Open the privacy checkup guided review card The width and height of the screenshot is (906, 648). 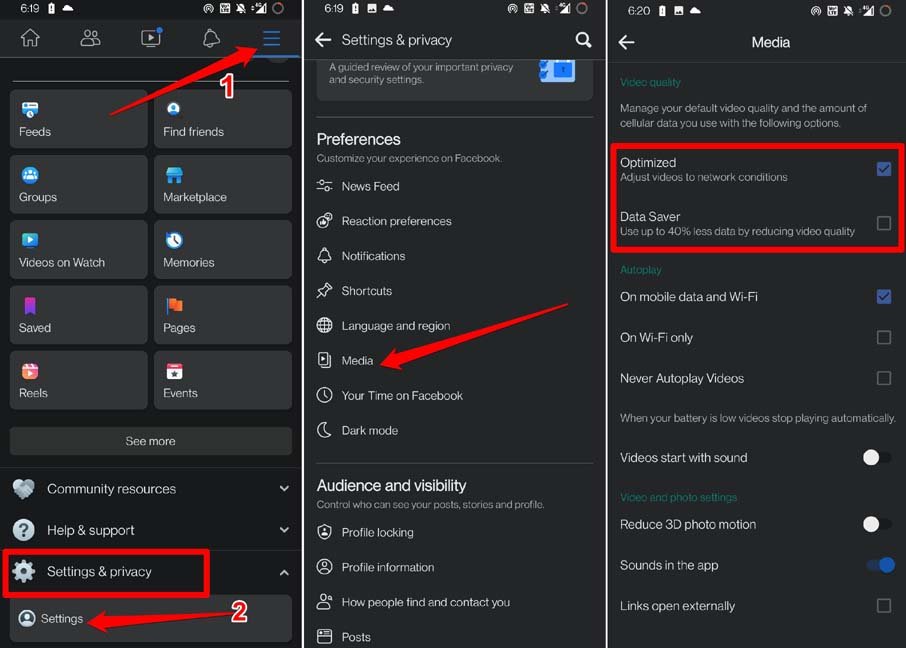(454, 79)
